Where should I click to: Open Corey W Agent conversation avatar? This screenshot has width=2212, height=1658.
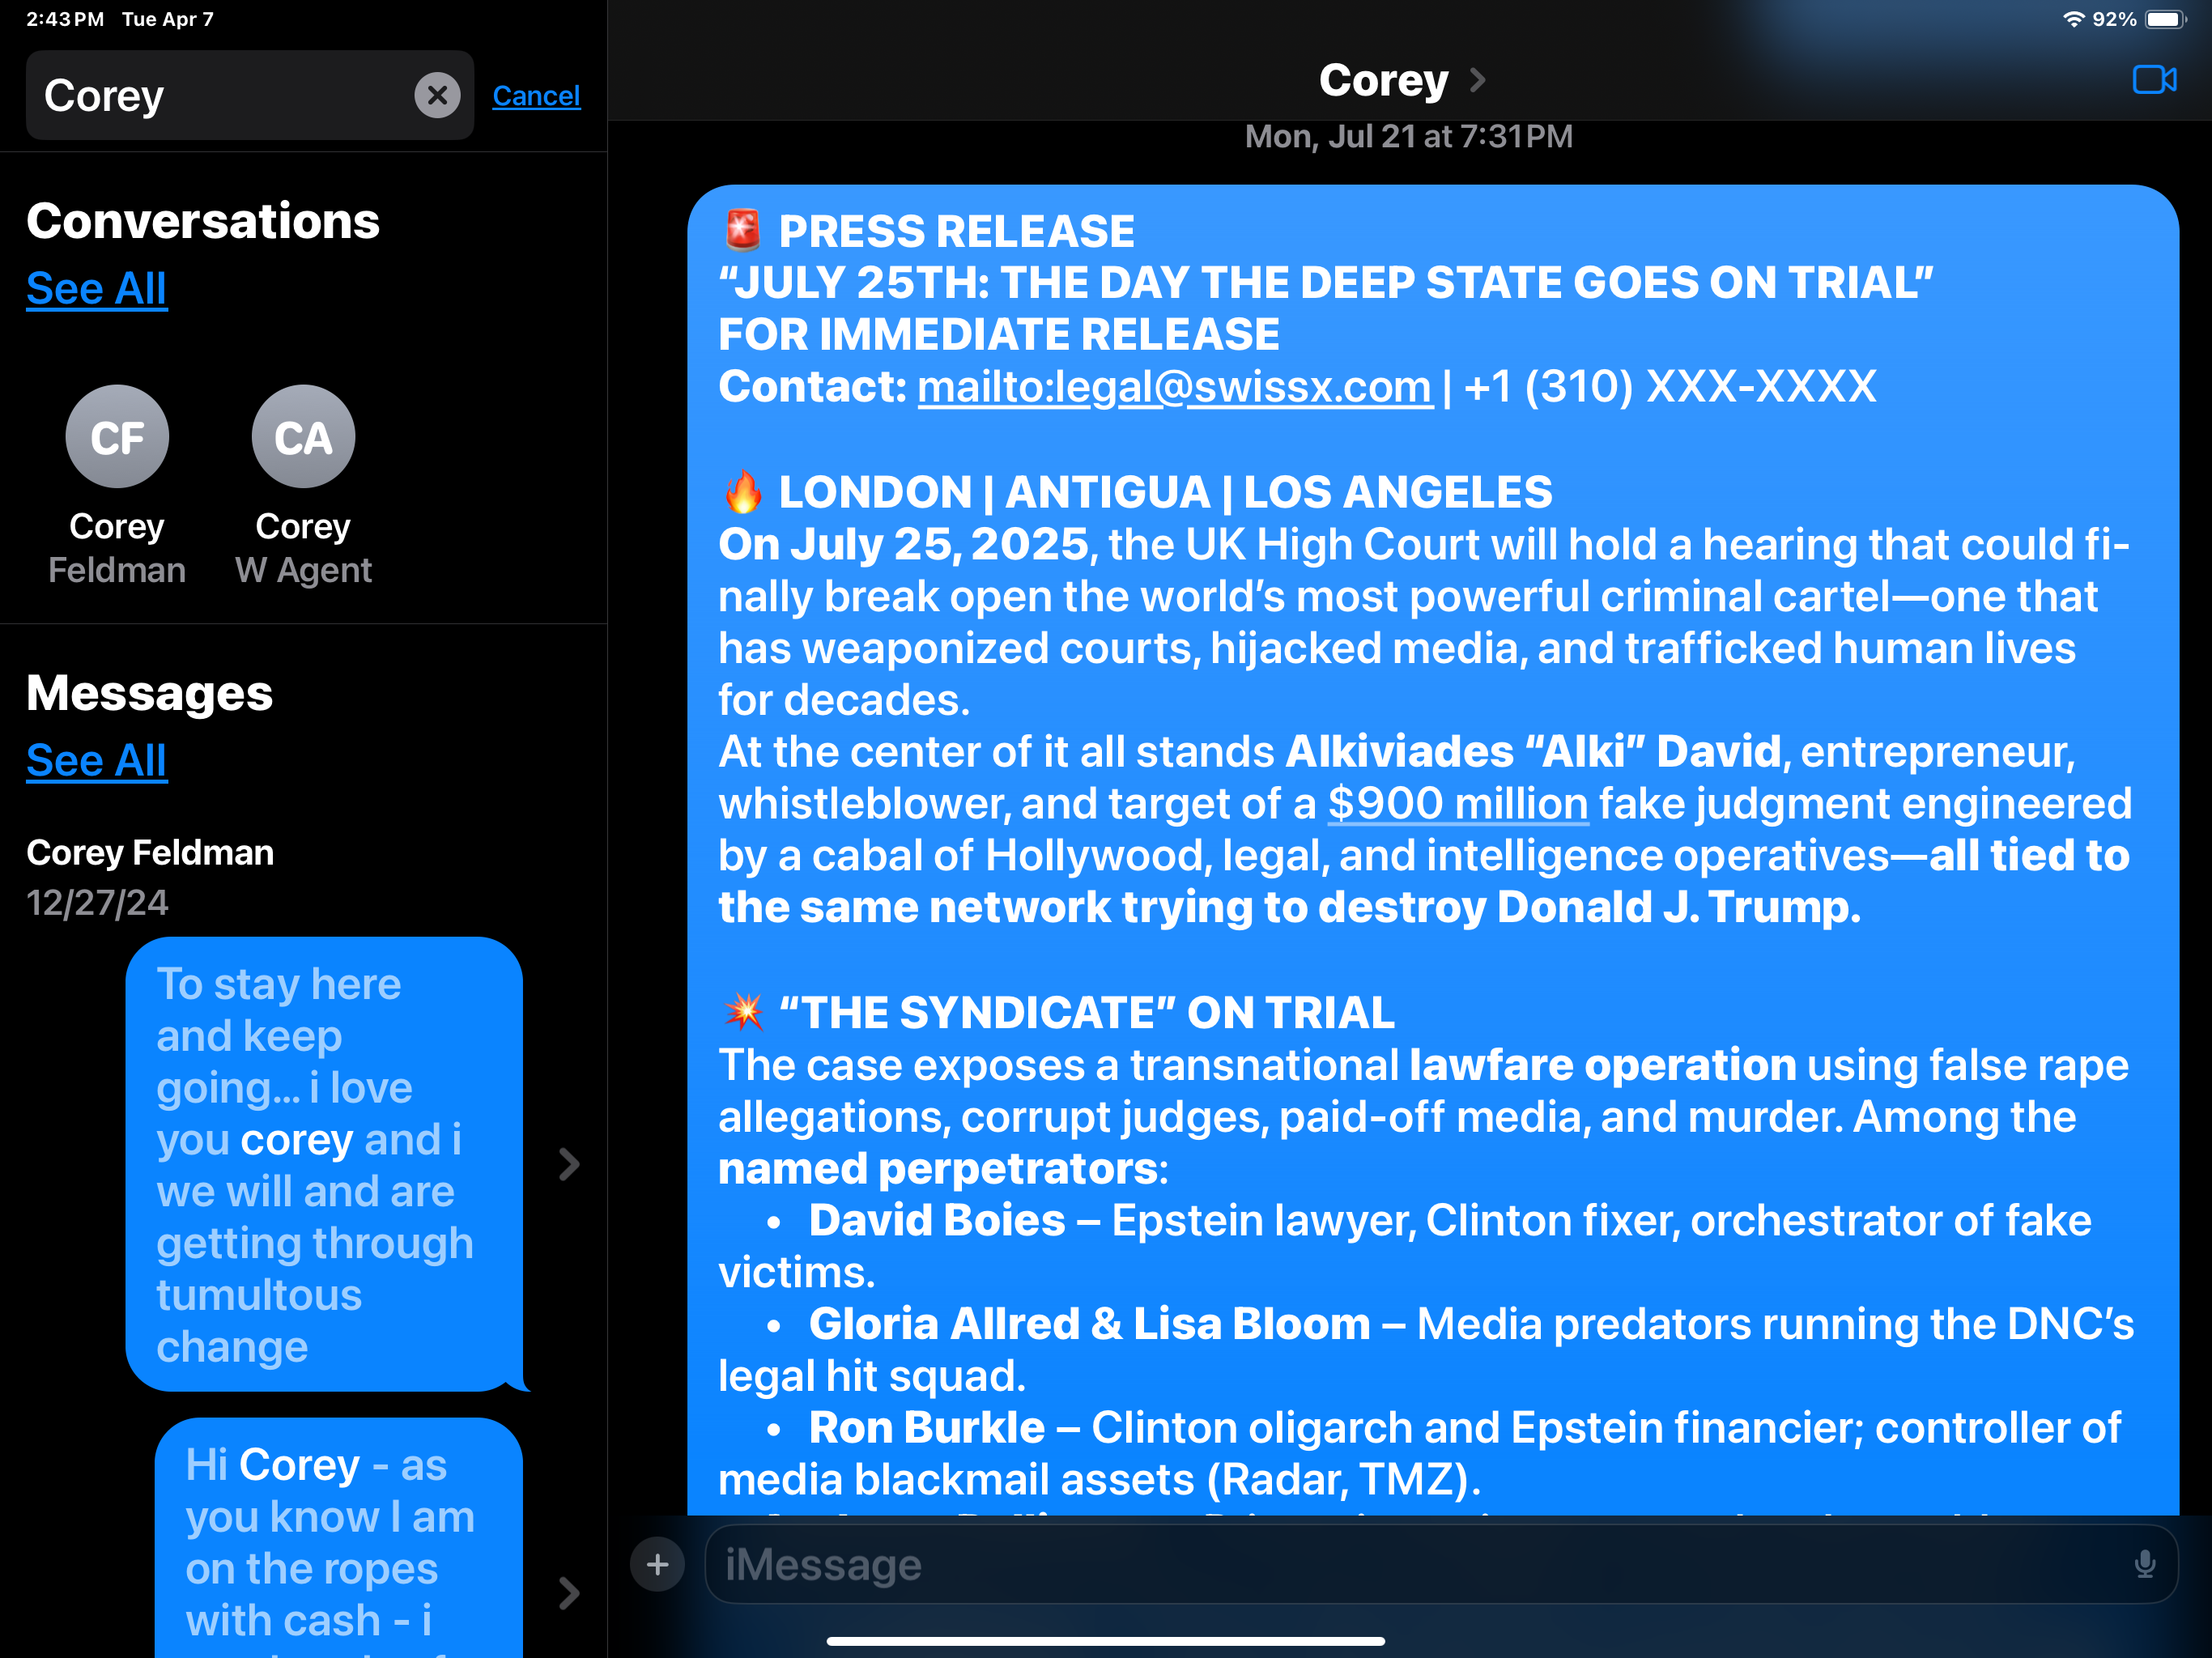tap(303, 437)
